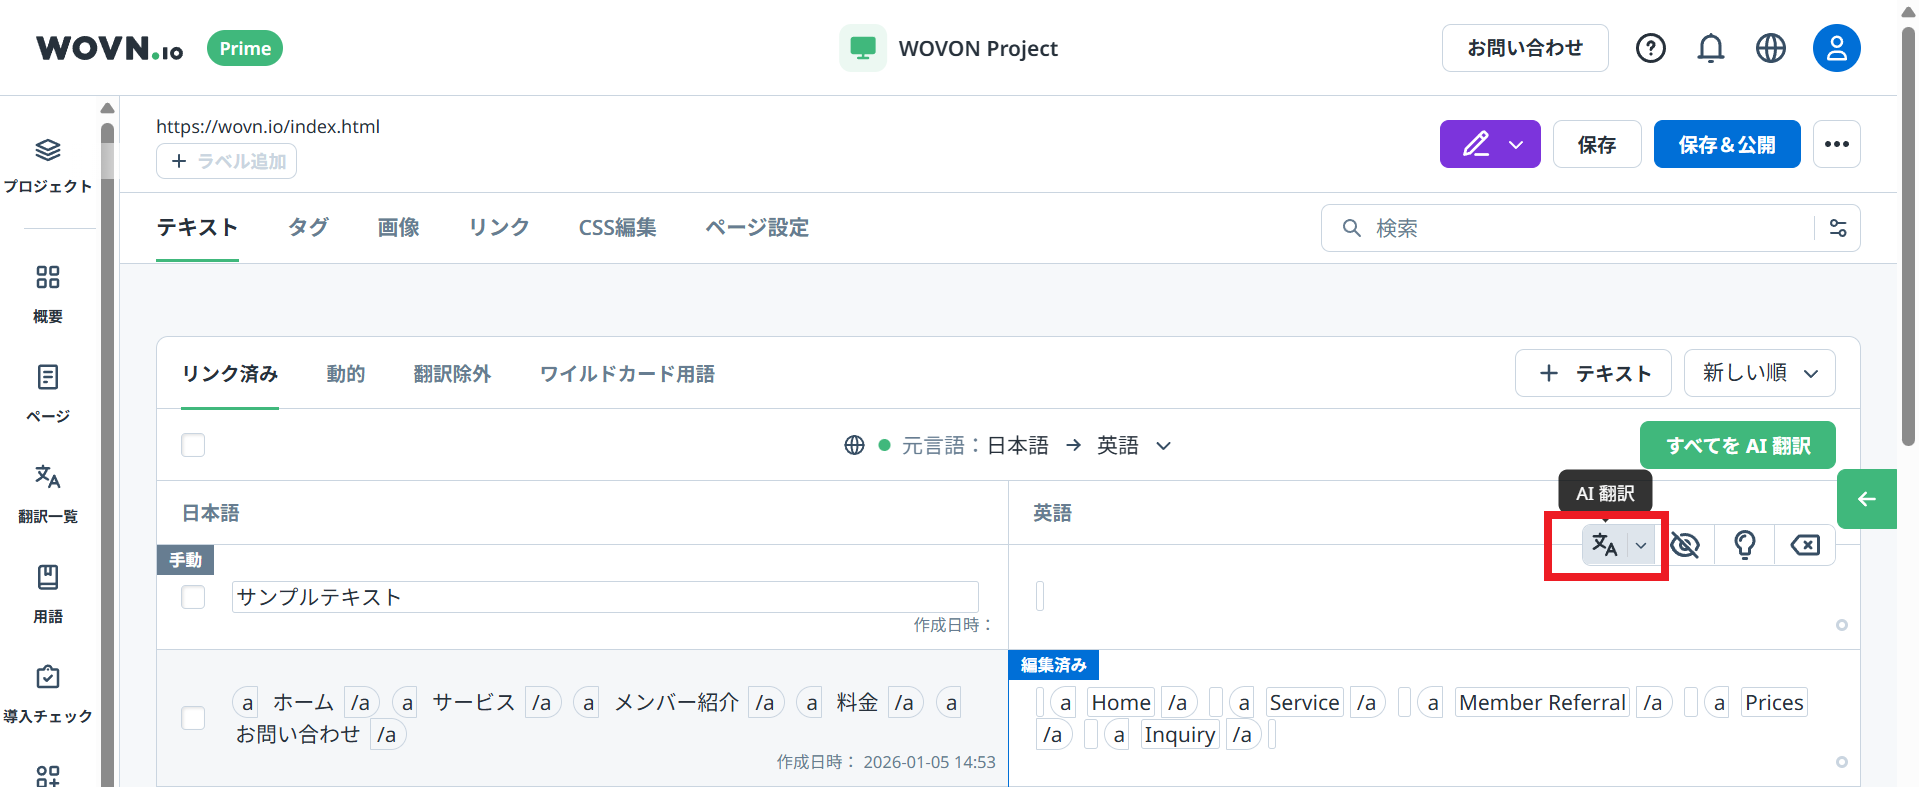Toggle the crossed-eye hide translation icon
The height and width of the screenshot is (787, 1919).
[1685, 545]
